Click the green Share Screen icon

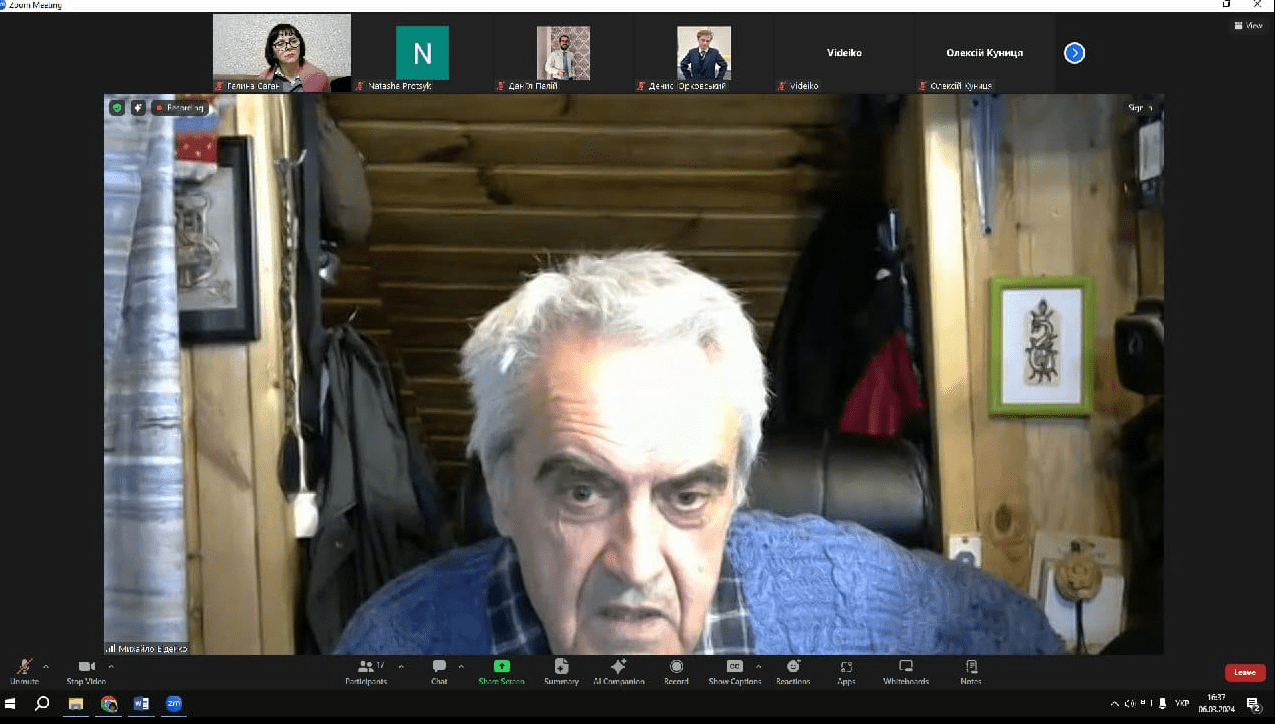pos(502,667)
